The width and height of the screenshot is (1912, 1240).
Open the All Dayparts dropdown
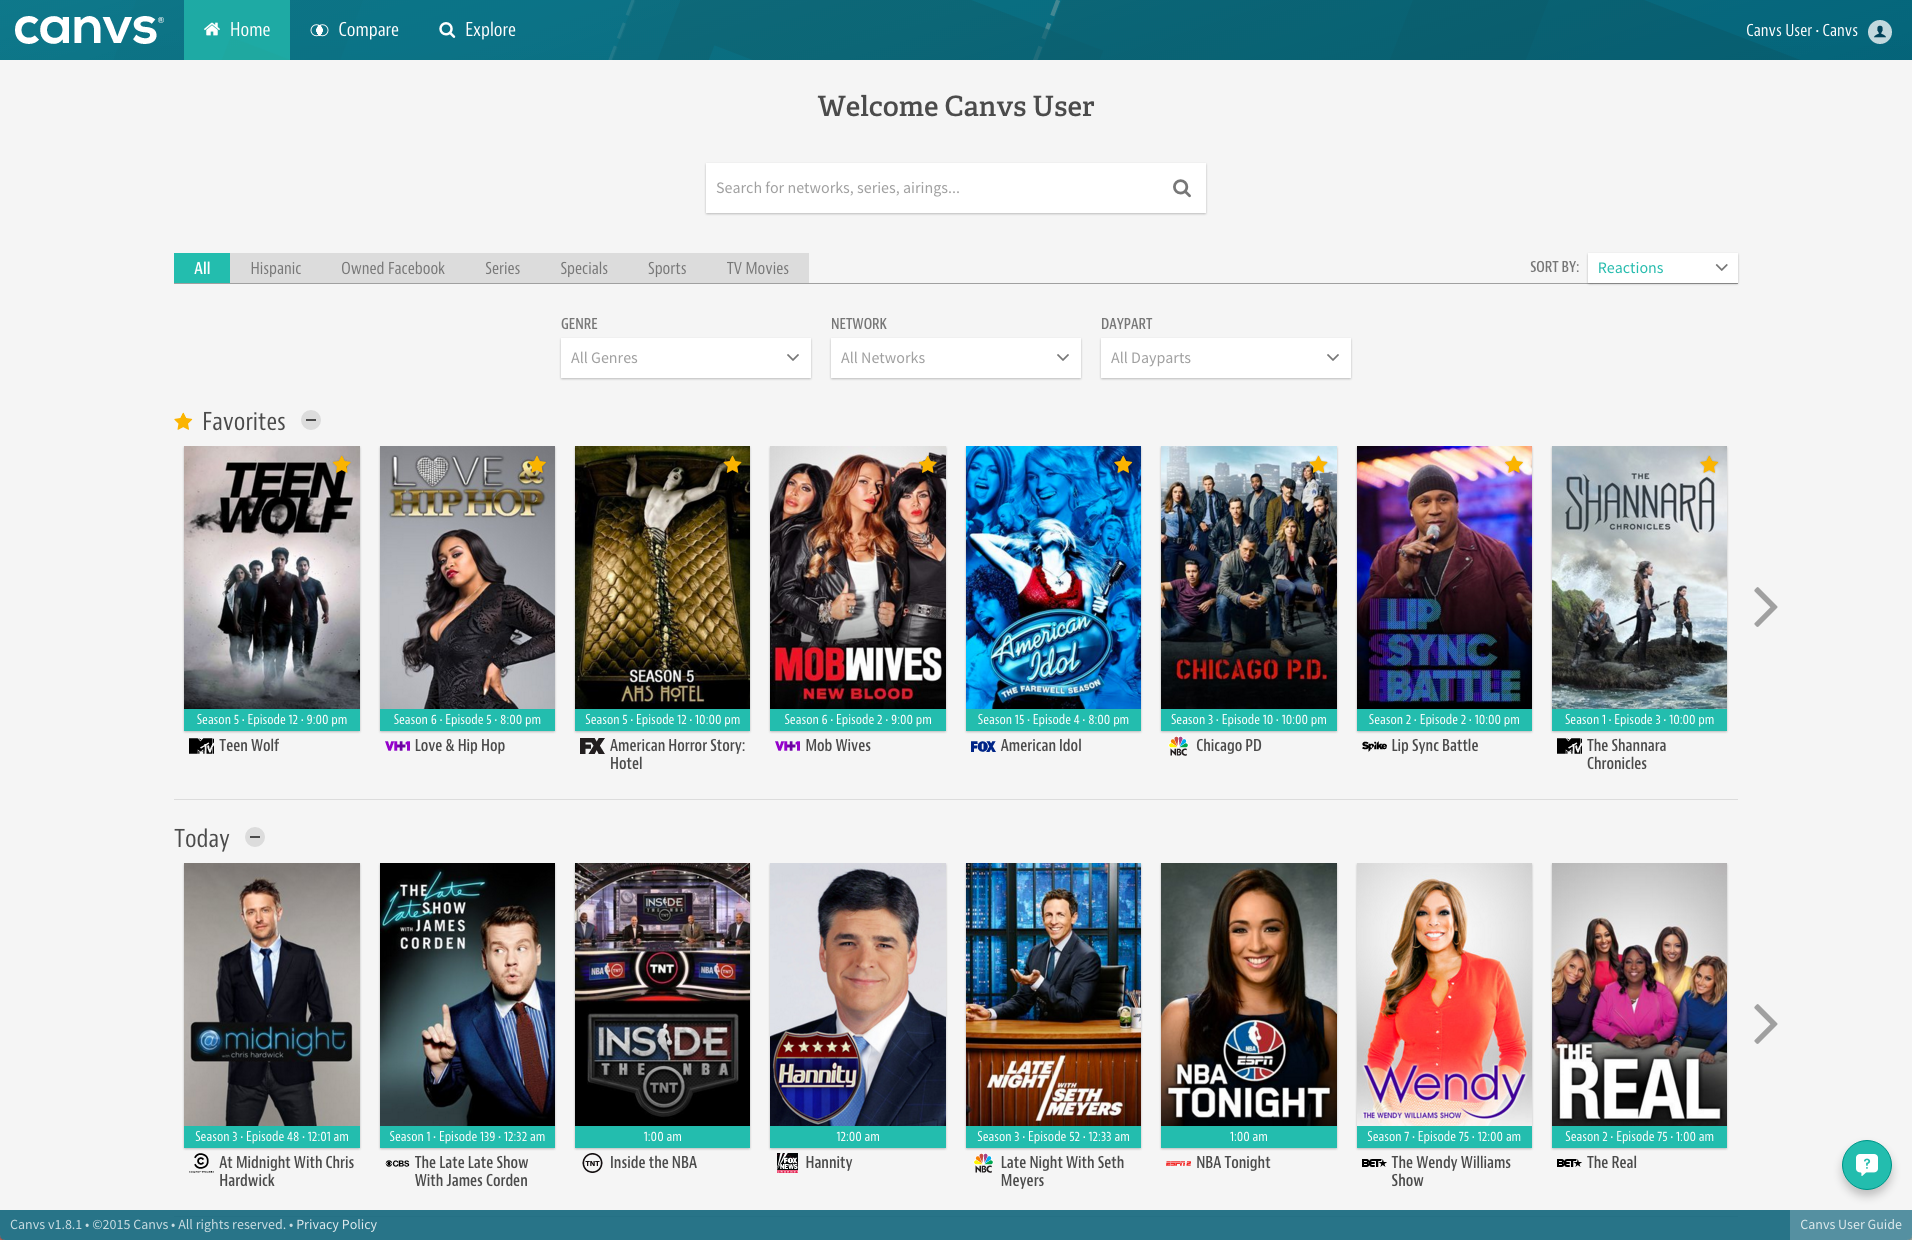1225,358
